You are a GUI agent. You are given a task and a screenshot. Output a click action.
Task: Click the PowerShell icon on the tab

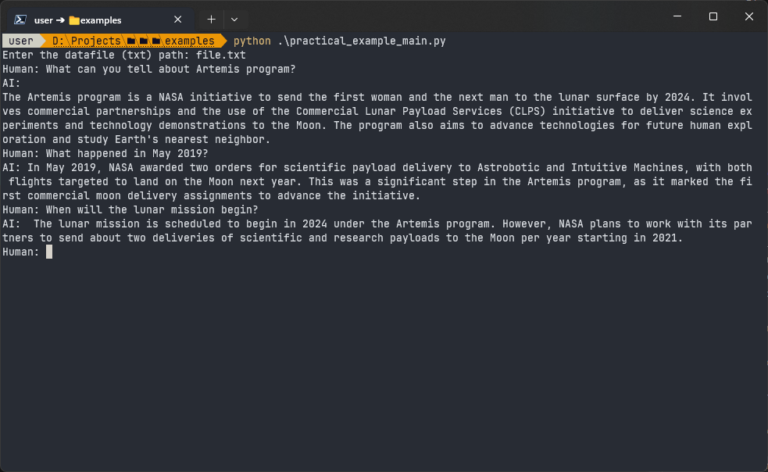point(19,19)
